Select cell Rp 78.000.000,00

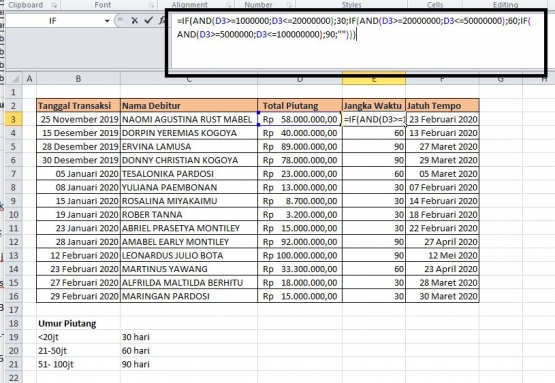(300, 160)
